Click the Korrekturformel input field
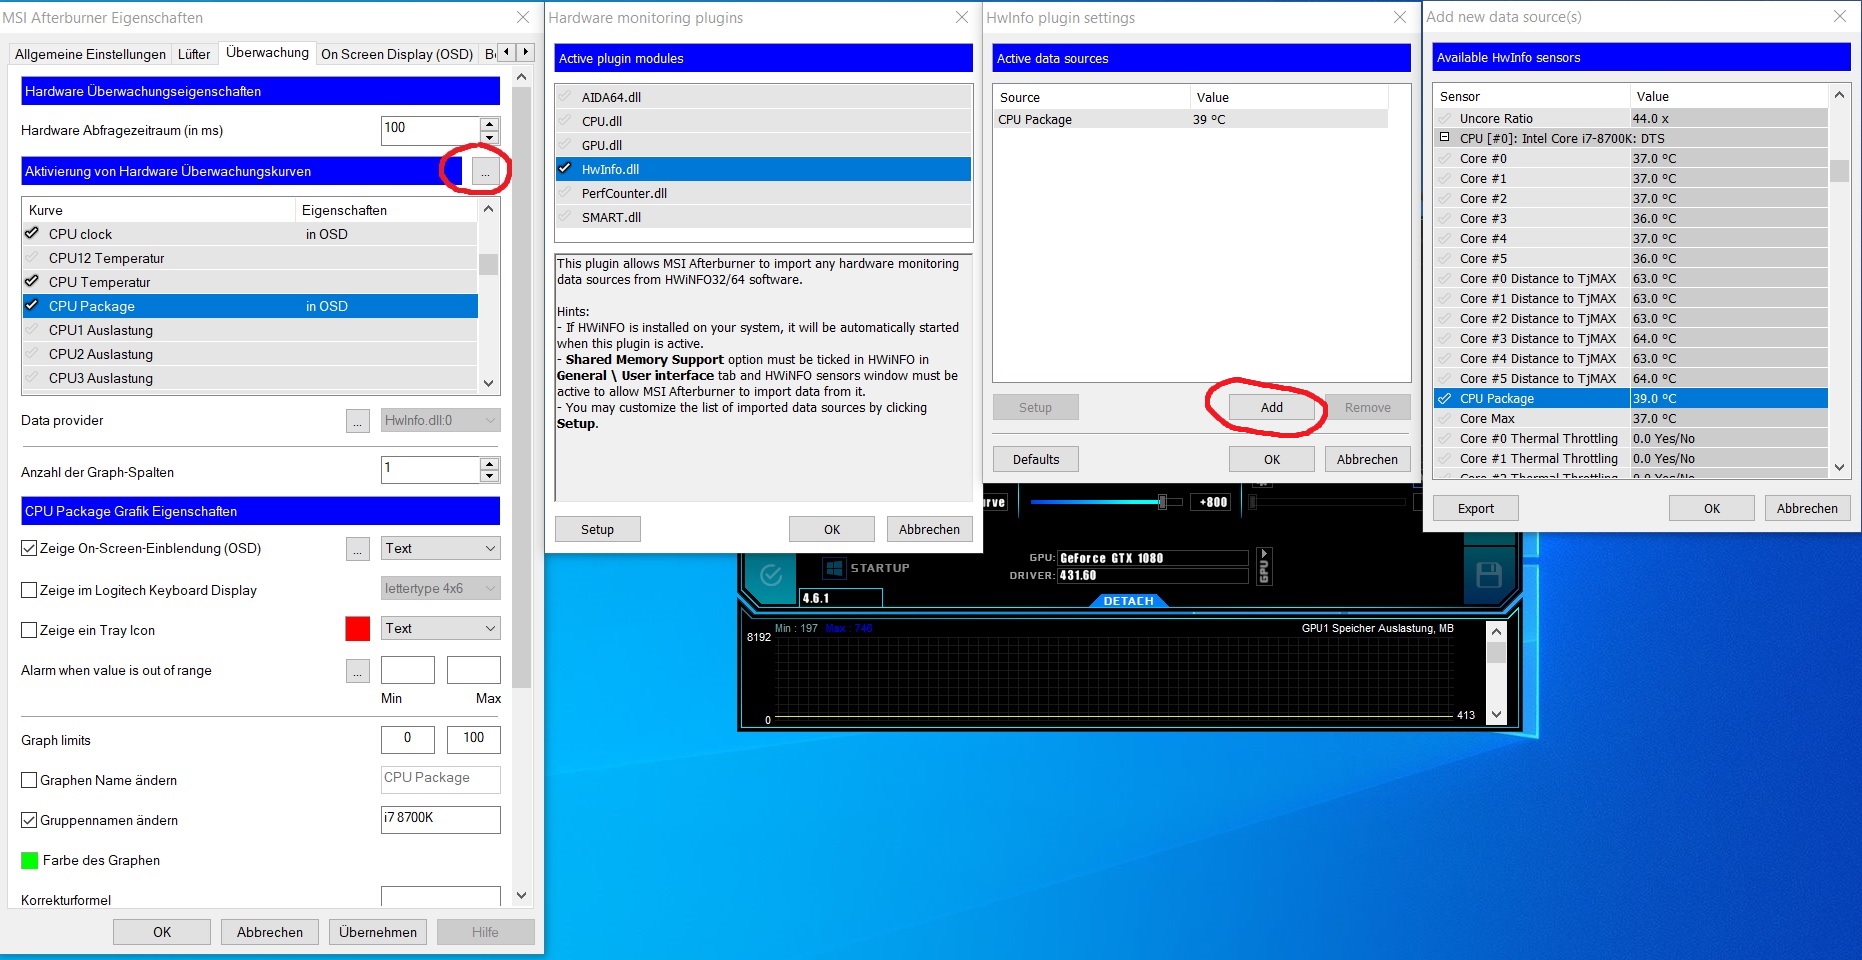The image size is (1862, 960). click(x=440, y=897)
